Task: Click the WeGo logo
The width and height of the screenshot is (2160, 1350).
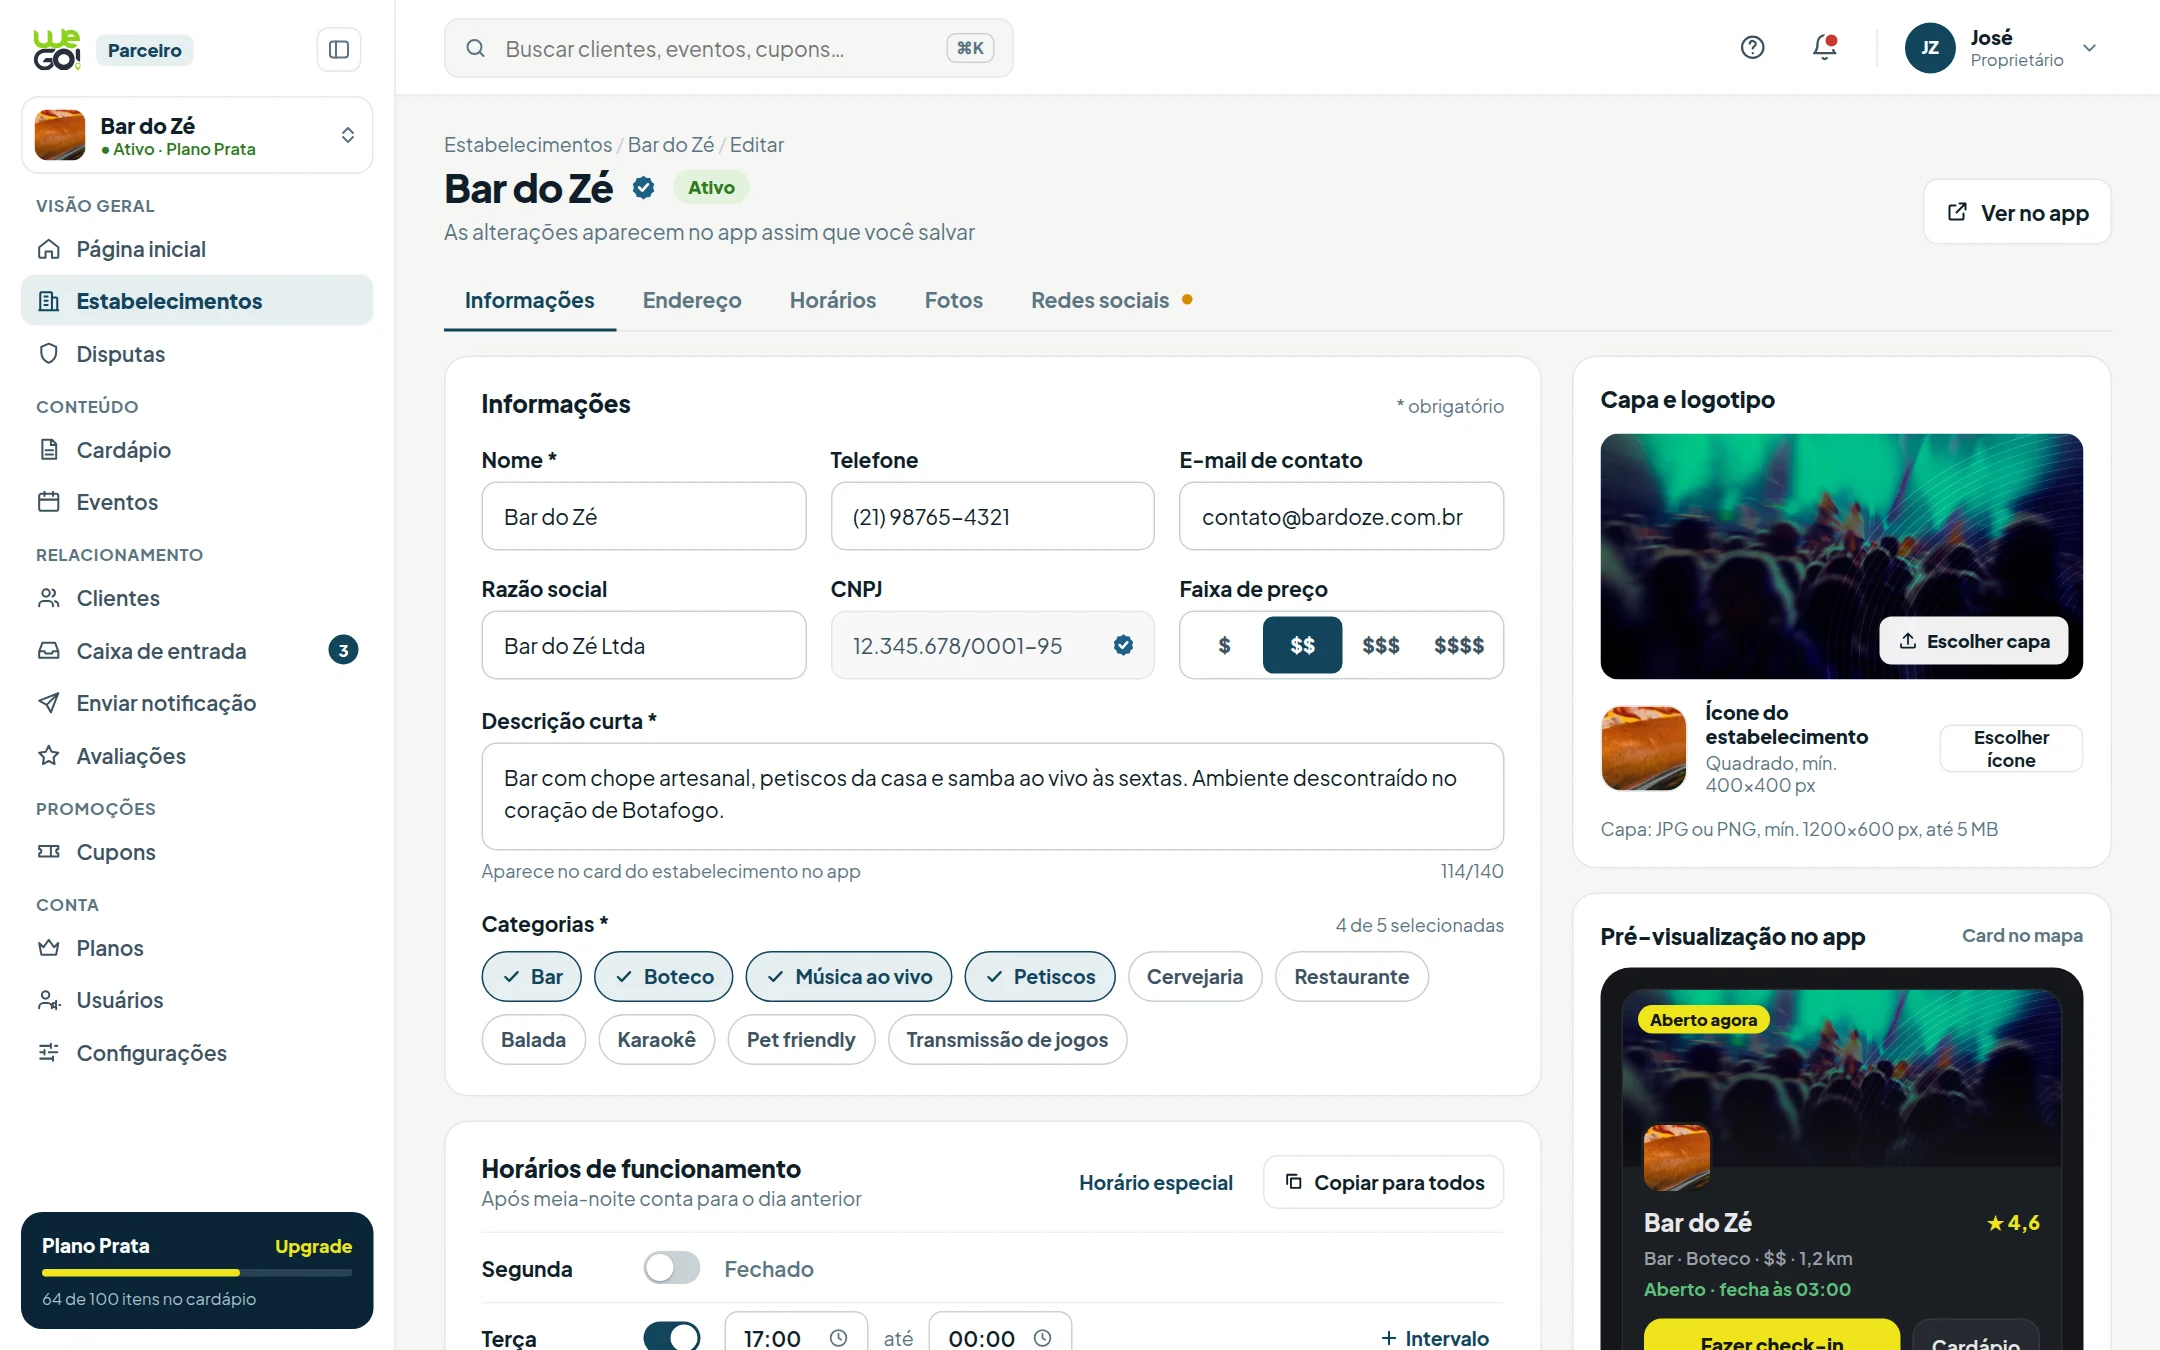Action: (x=57, y=50)
